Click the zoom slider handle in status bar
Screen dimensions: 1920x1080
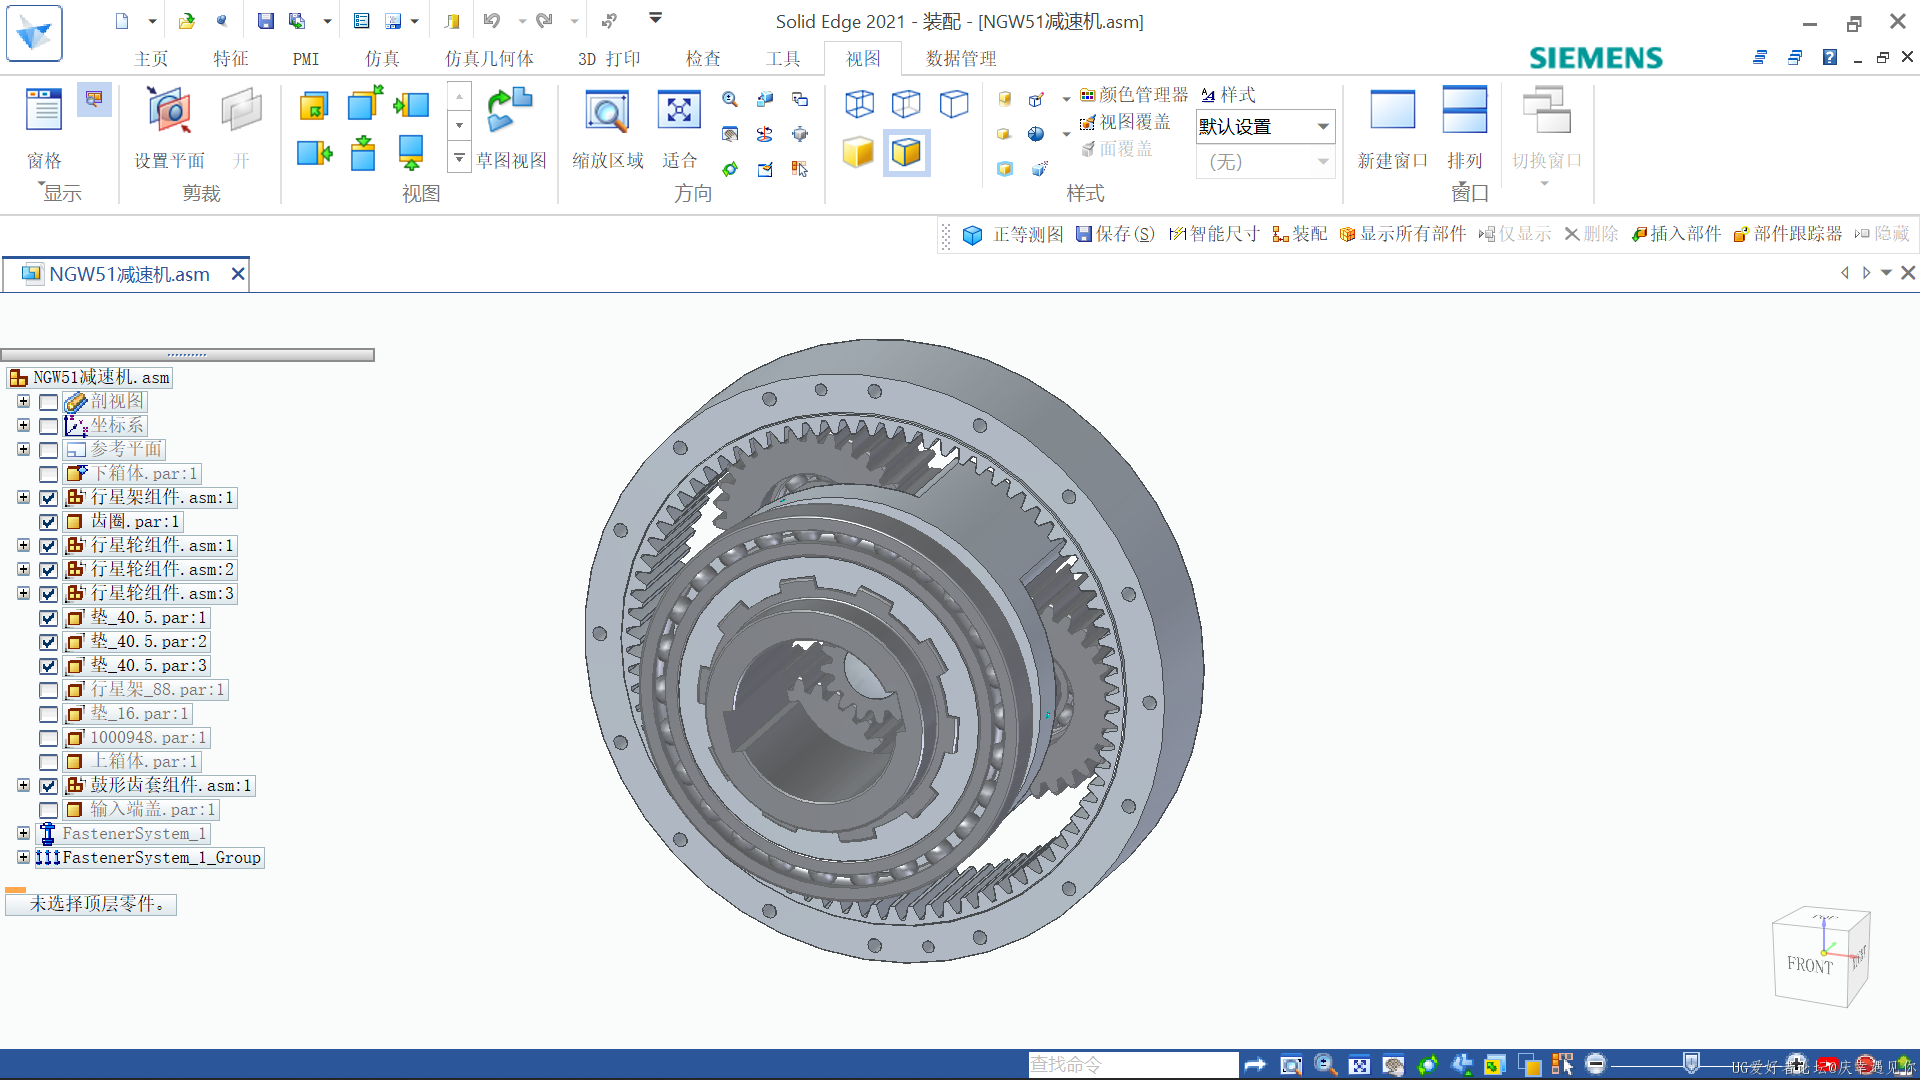click(1691, 1064)
